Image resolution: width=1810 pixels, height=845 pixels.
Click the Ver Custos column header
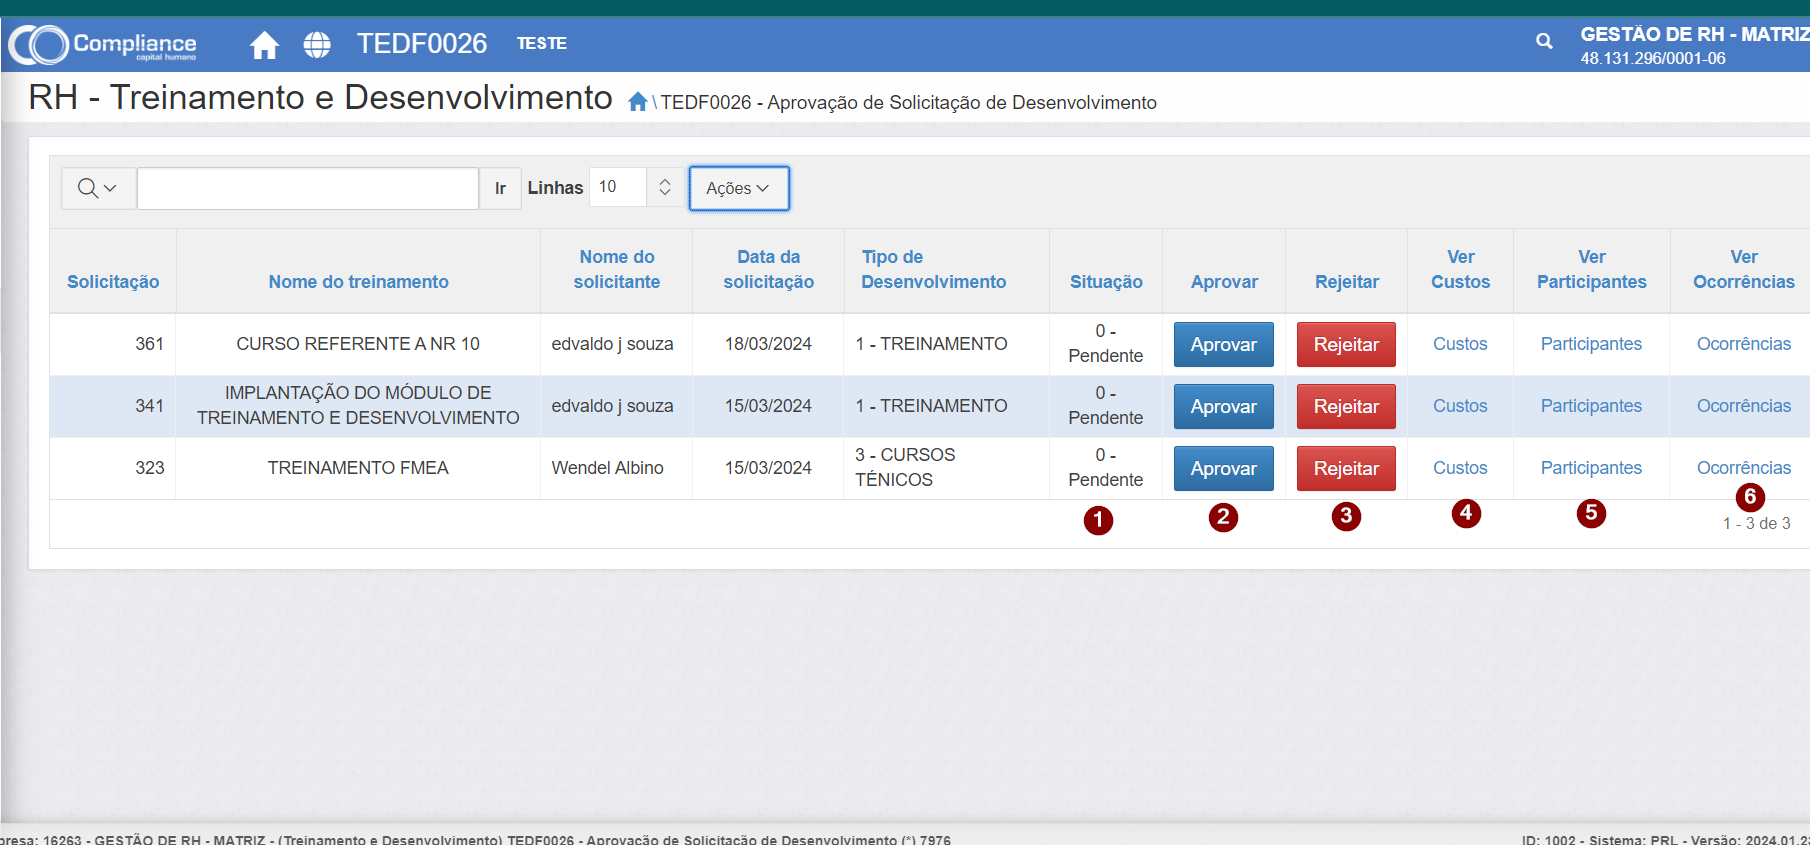point(1461,269)
